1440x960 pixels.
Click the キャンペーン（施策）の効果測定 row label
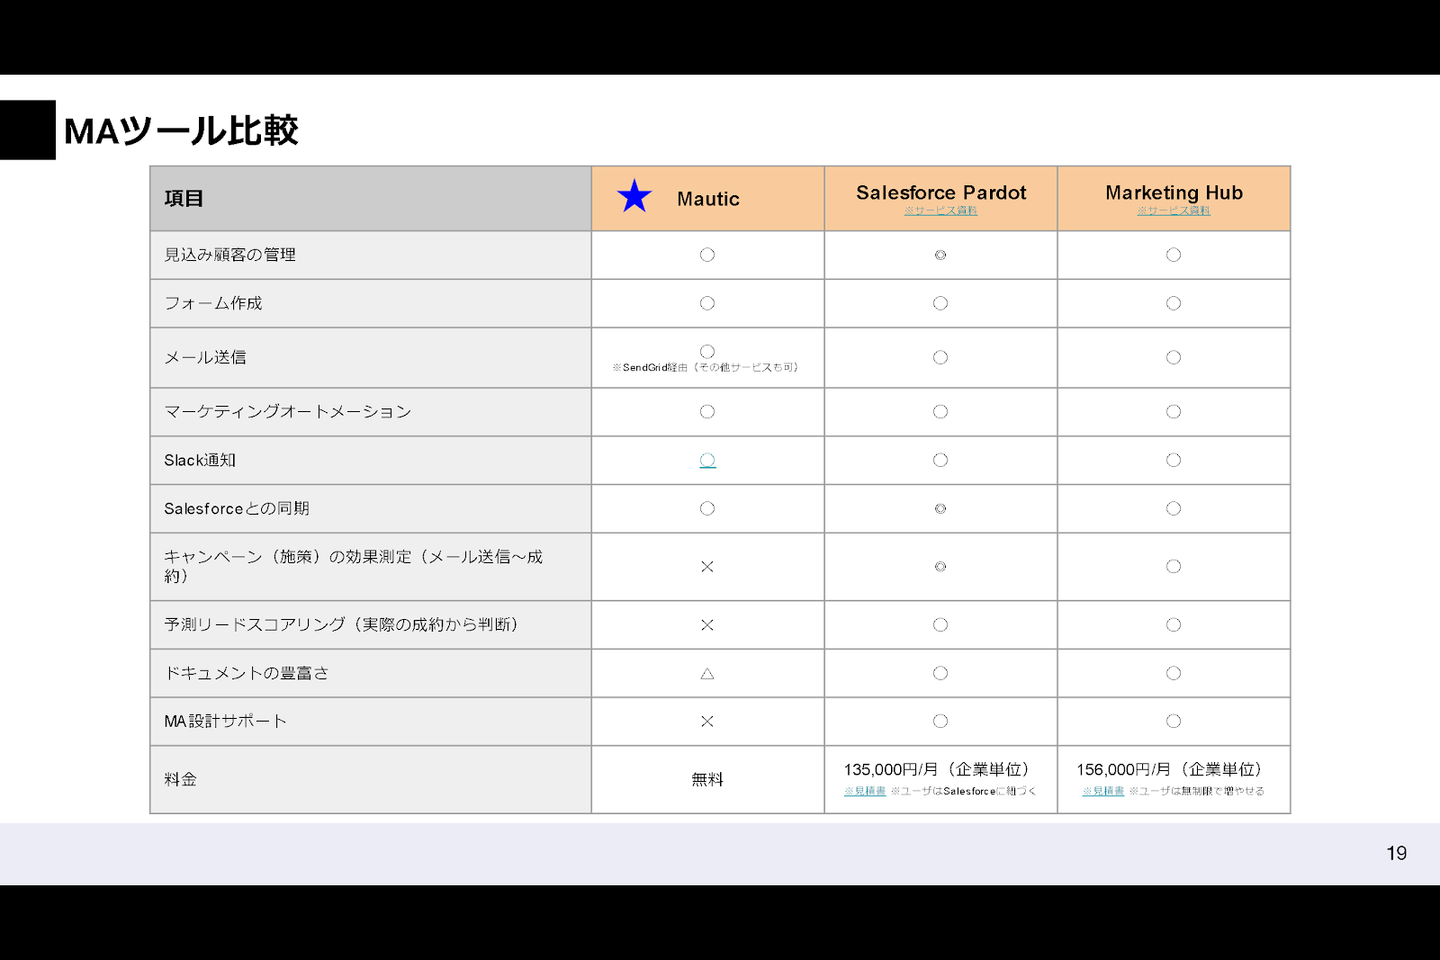point(354,566)
